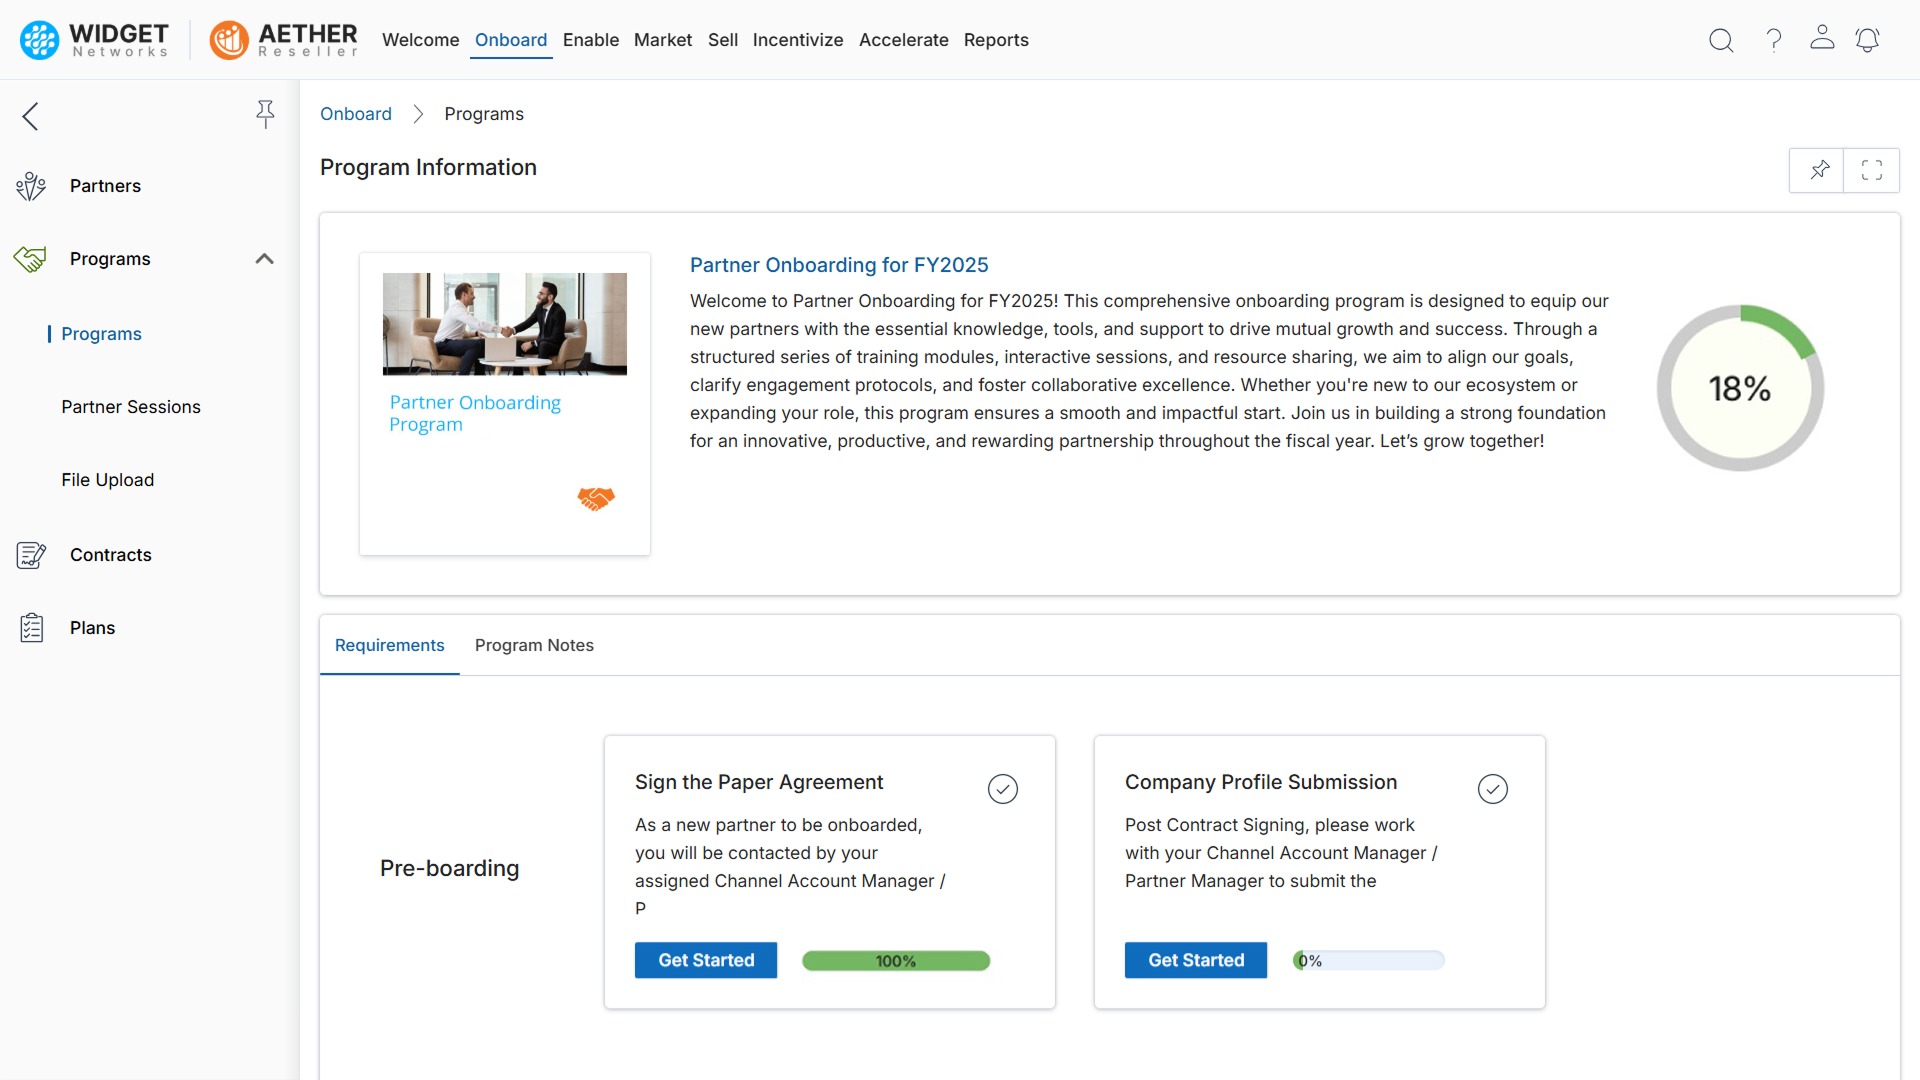Image resolution: width=1920 pixels, height=1080 pixels.
Task: Open the search magnifier icon
Action: (1720, 40)
